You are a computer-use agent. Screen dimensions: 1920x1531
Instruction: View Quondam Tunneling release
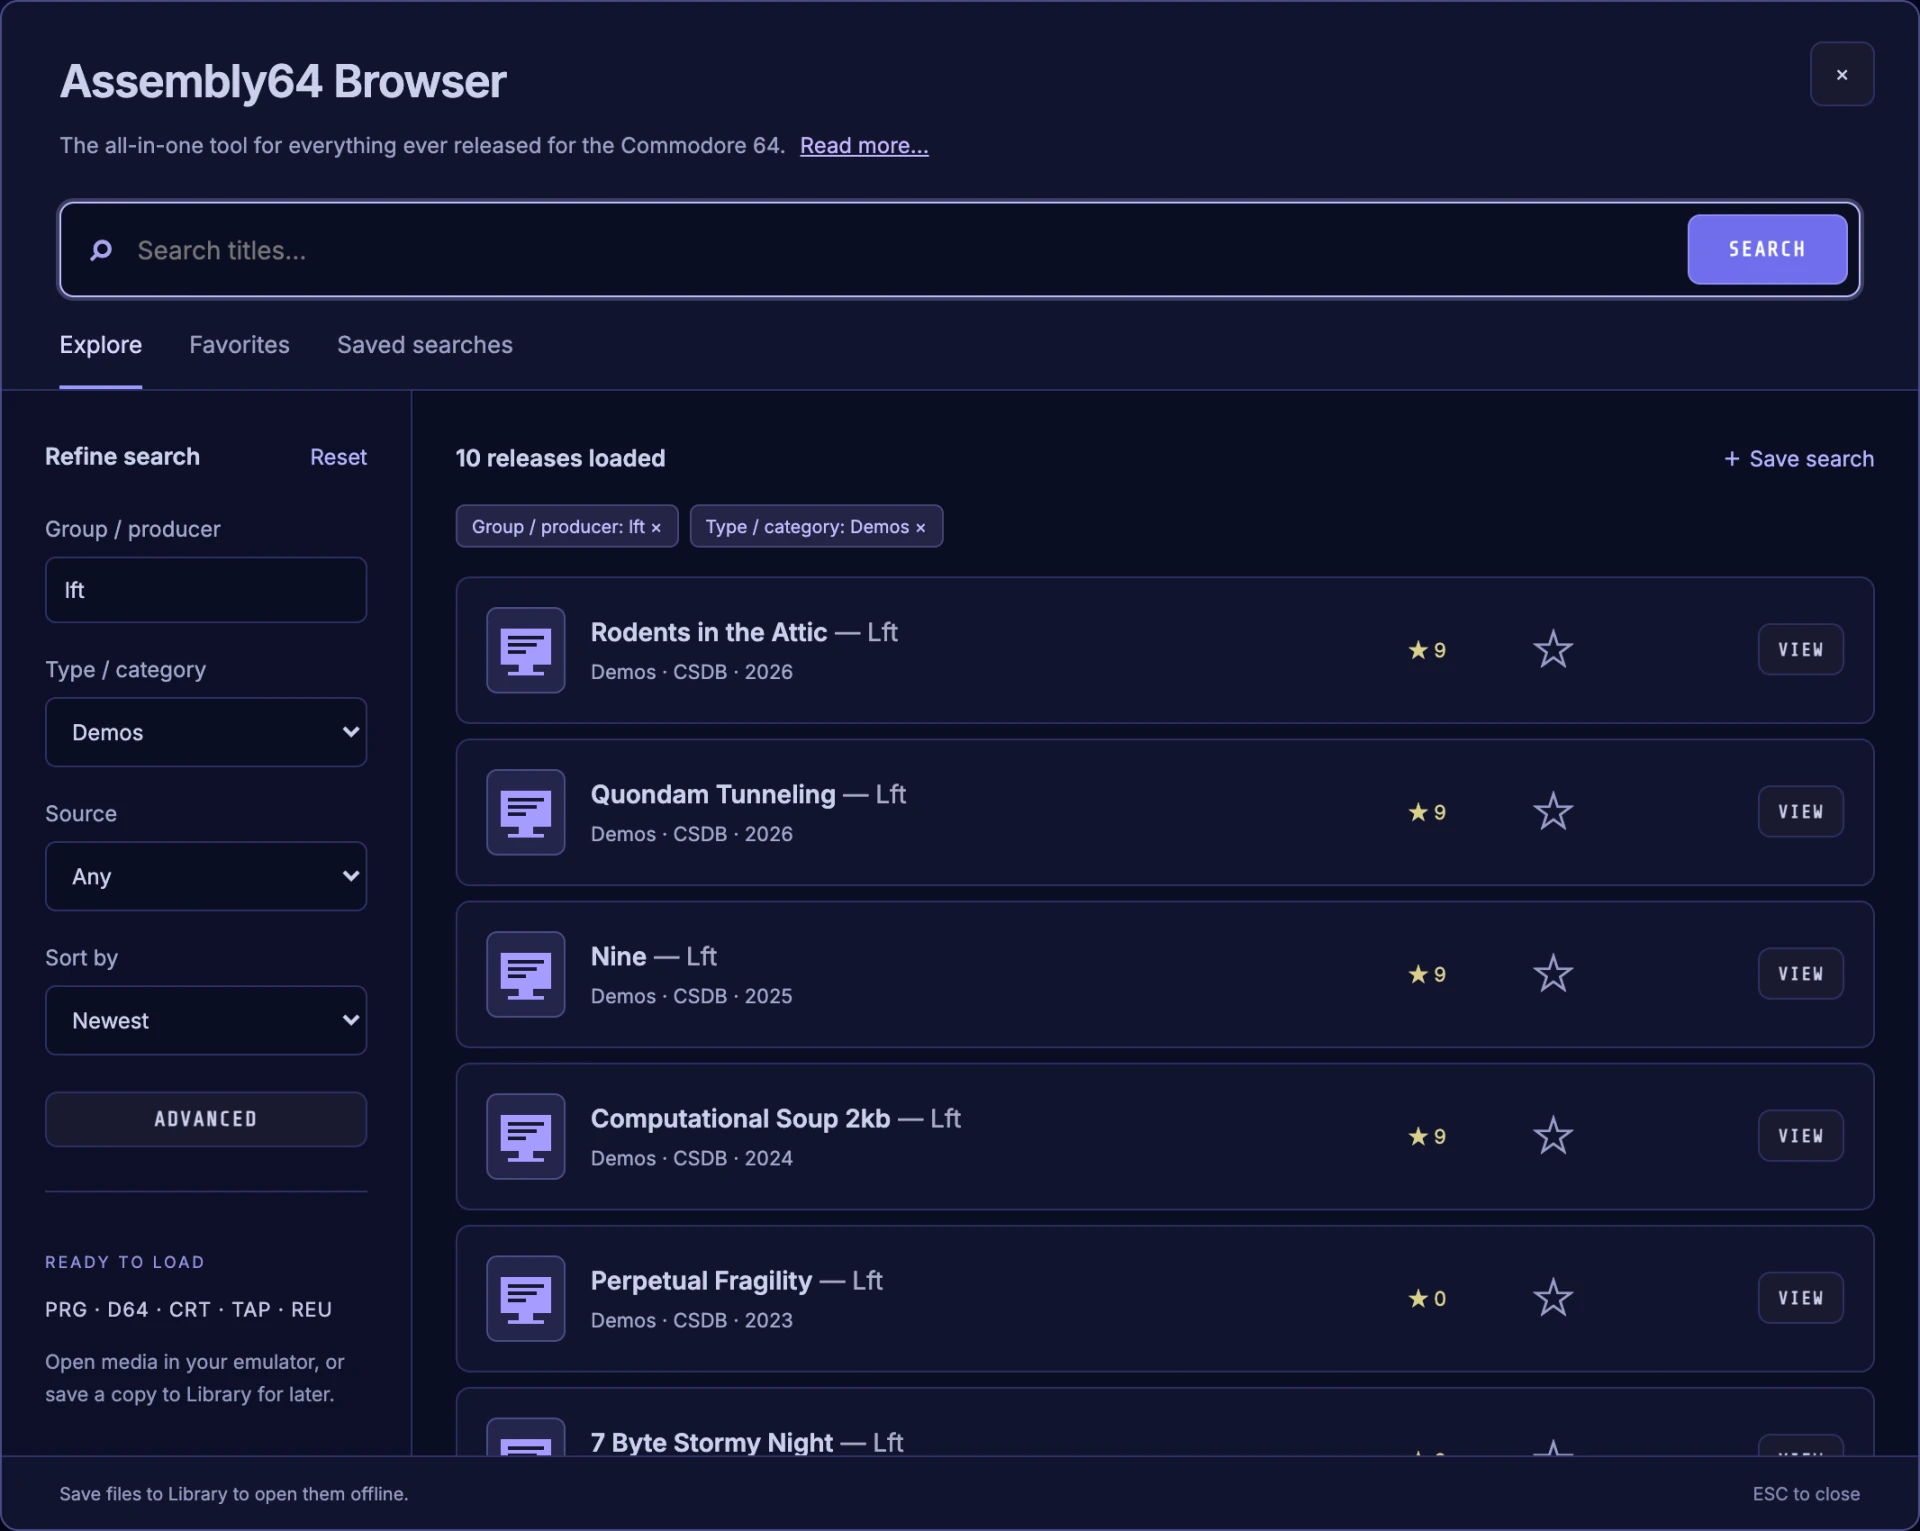[1800, 812]
